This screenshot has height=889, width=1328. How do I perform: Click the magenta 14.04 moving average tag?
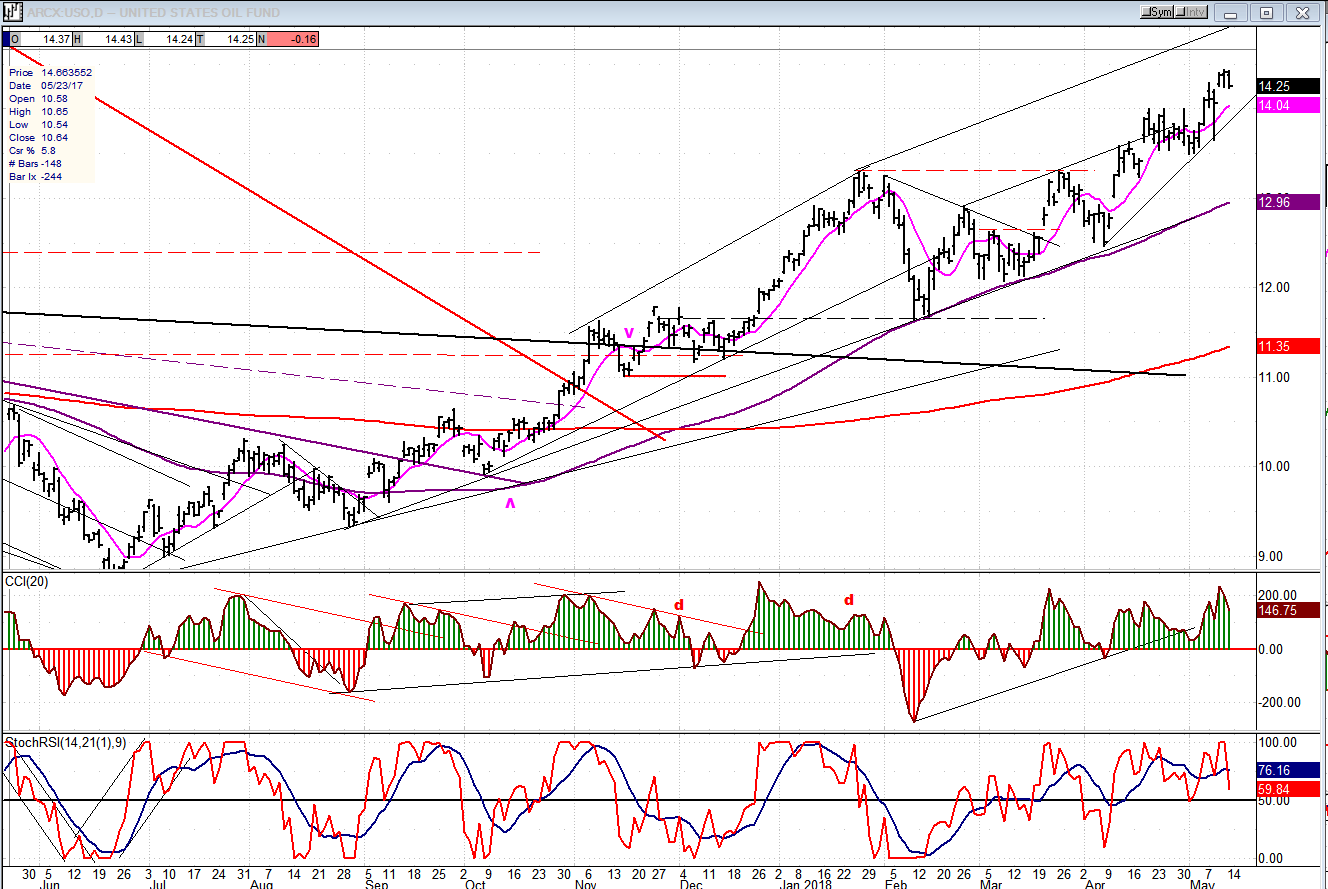(1287, 105)
